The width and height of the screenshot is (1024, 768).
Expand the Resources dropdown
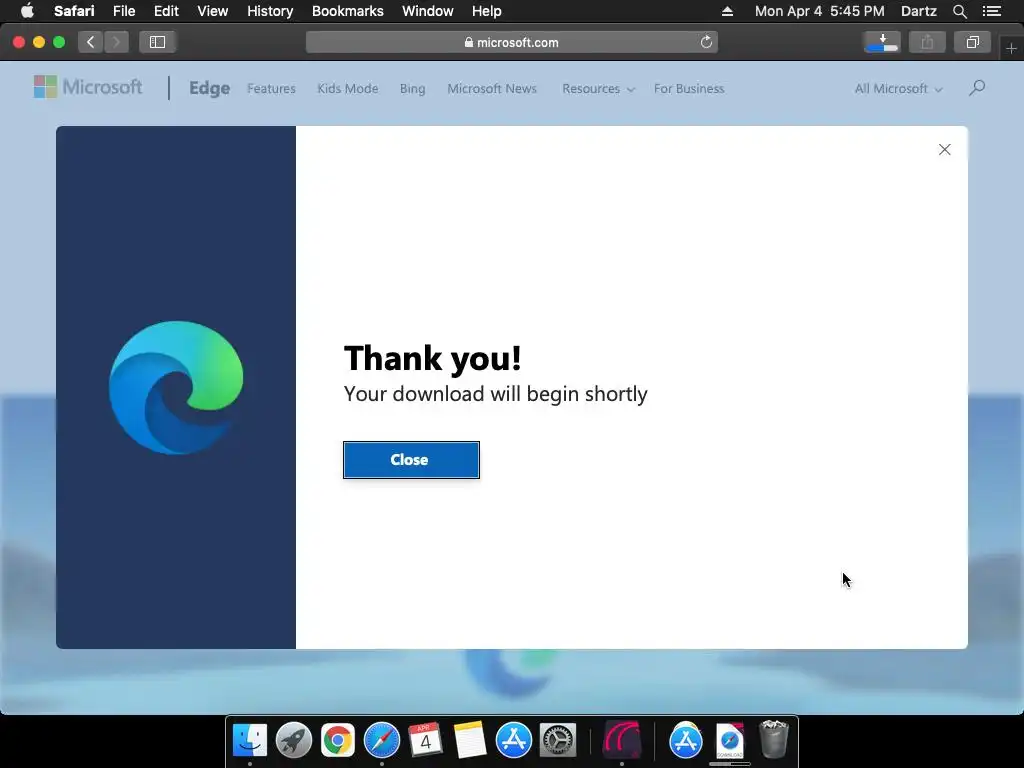[598, 89]
